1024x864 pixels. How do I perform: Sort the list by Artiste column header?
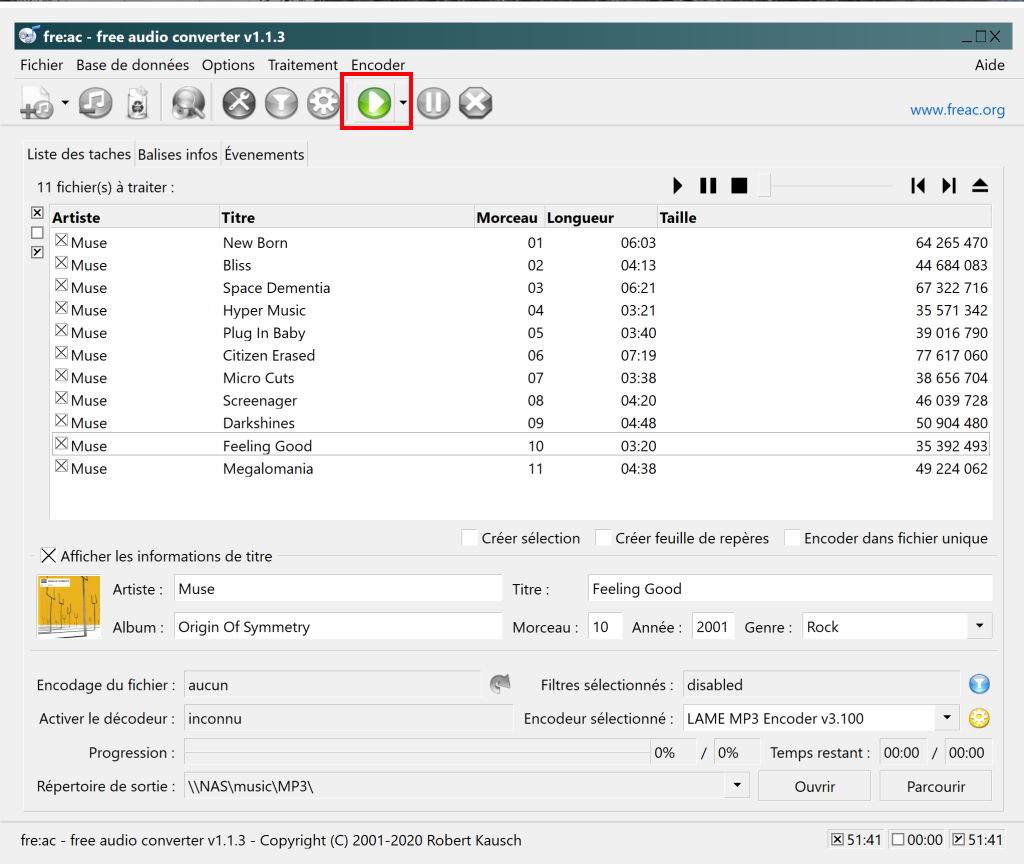pyautogui.click(x=135, y=217)
